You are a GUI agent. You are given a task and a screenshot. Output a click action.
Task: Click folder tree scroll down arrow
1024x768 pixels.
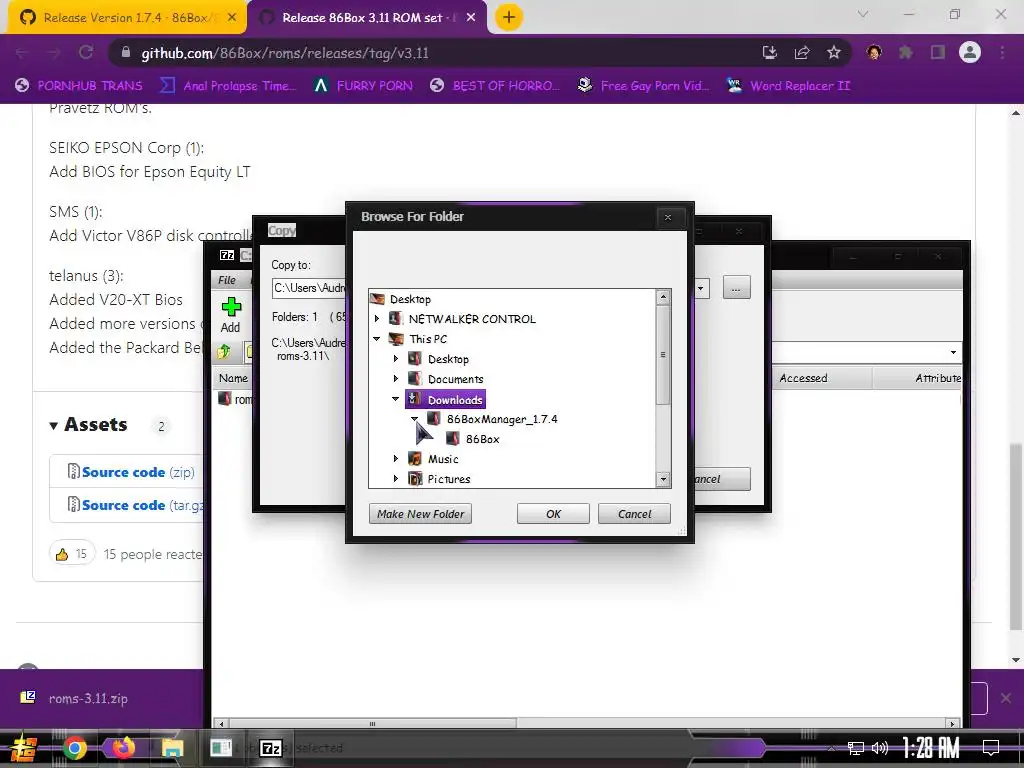click(x=663, y=479)
